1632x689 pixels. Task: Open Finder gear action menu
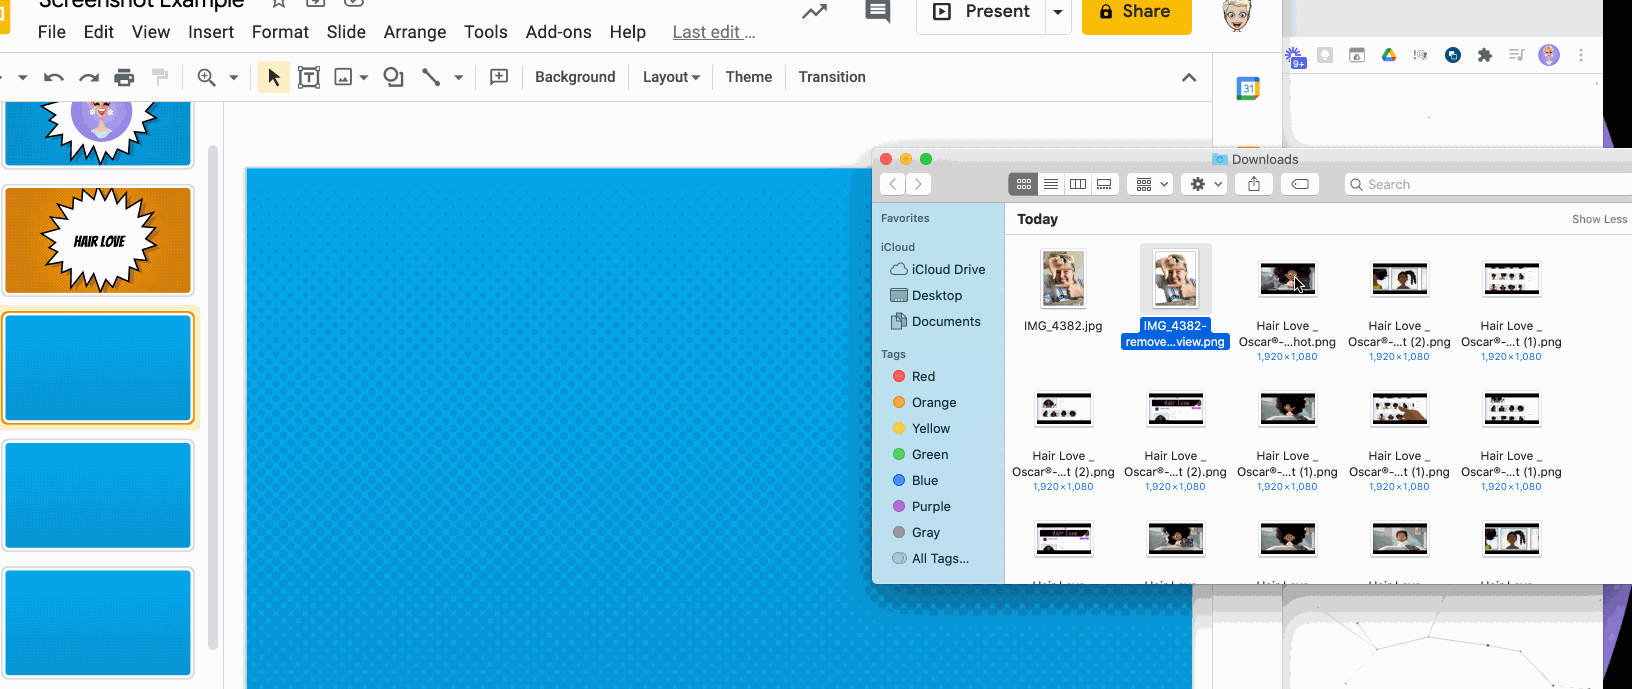[1203, 184]
